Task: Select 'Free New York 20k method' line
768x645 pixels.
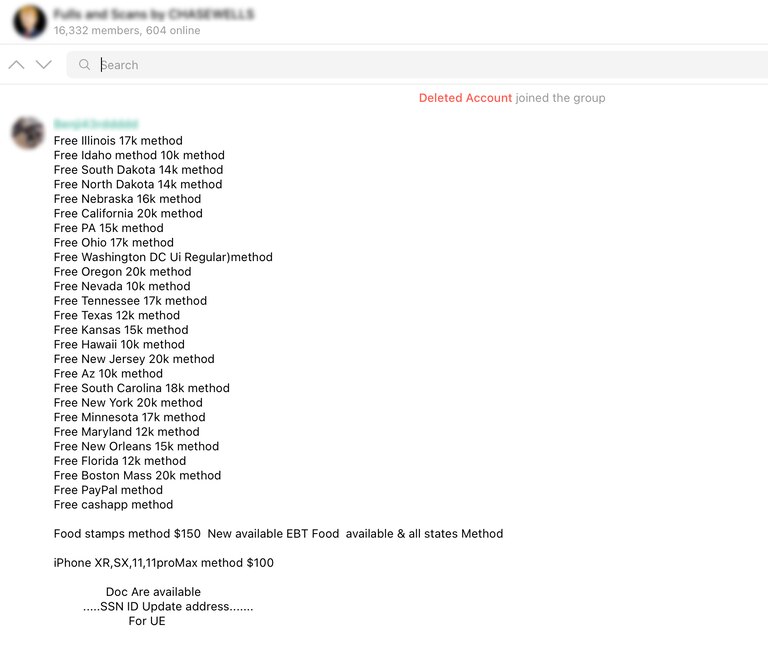Action: point(128,403)
